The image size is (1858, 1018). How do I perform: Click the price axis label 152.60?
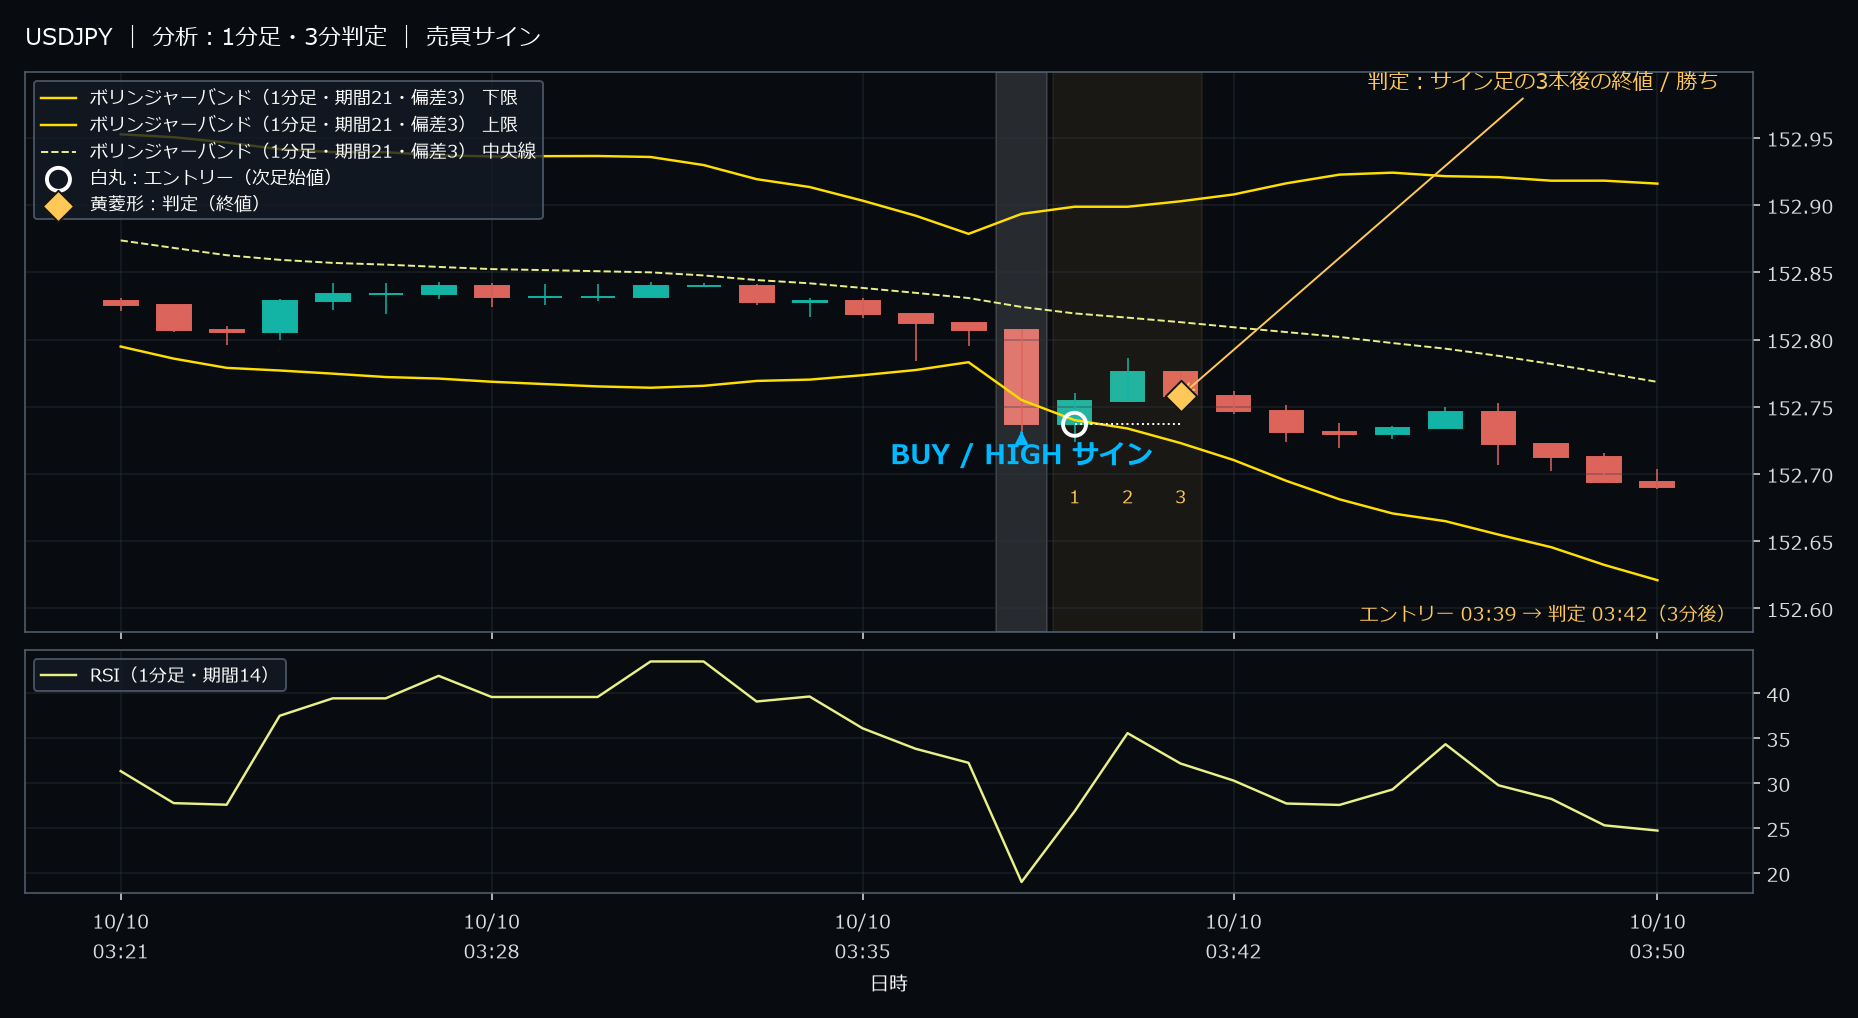[x=1800, y=610]
